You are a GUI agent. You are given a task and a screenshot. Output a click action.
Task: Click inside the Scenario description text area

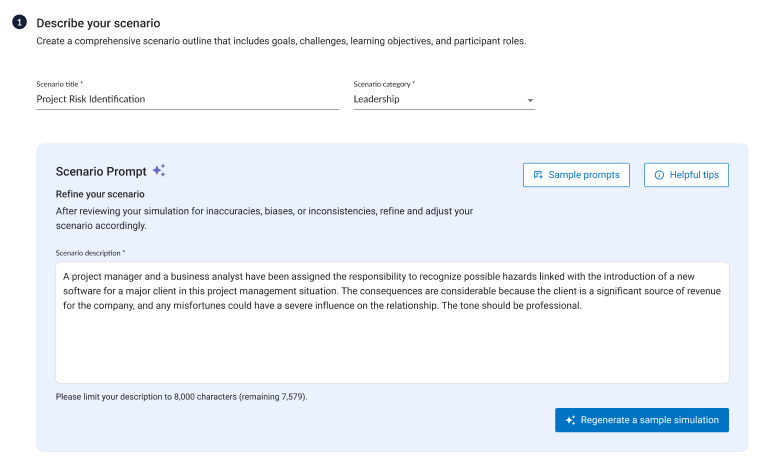(392, 322)
